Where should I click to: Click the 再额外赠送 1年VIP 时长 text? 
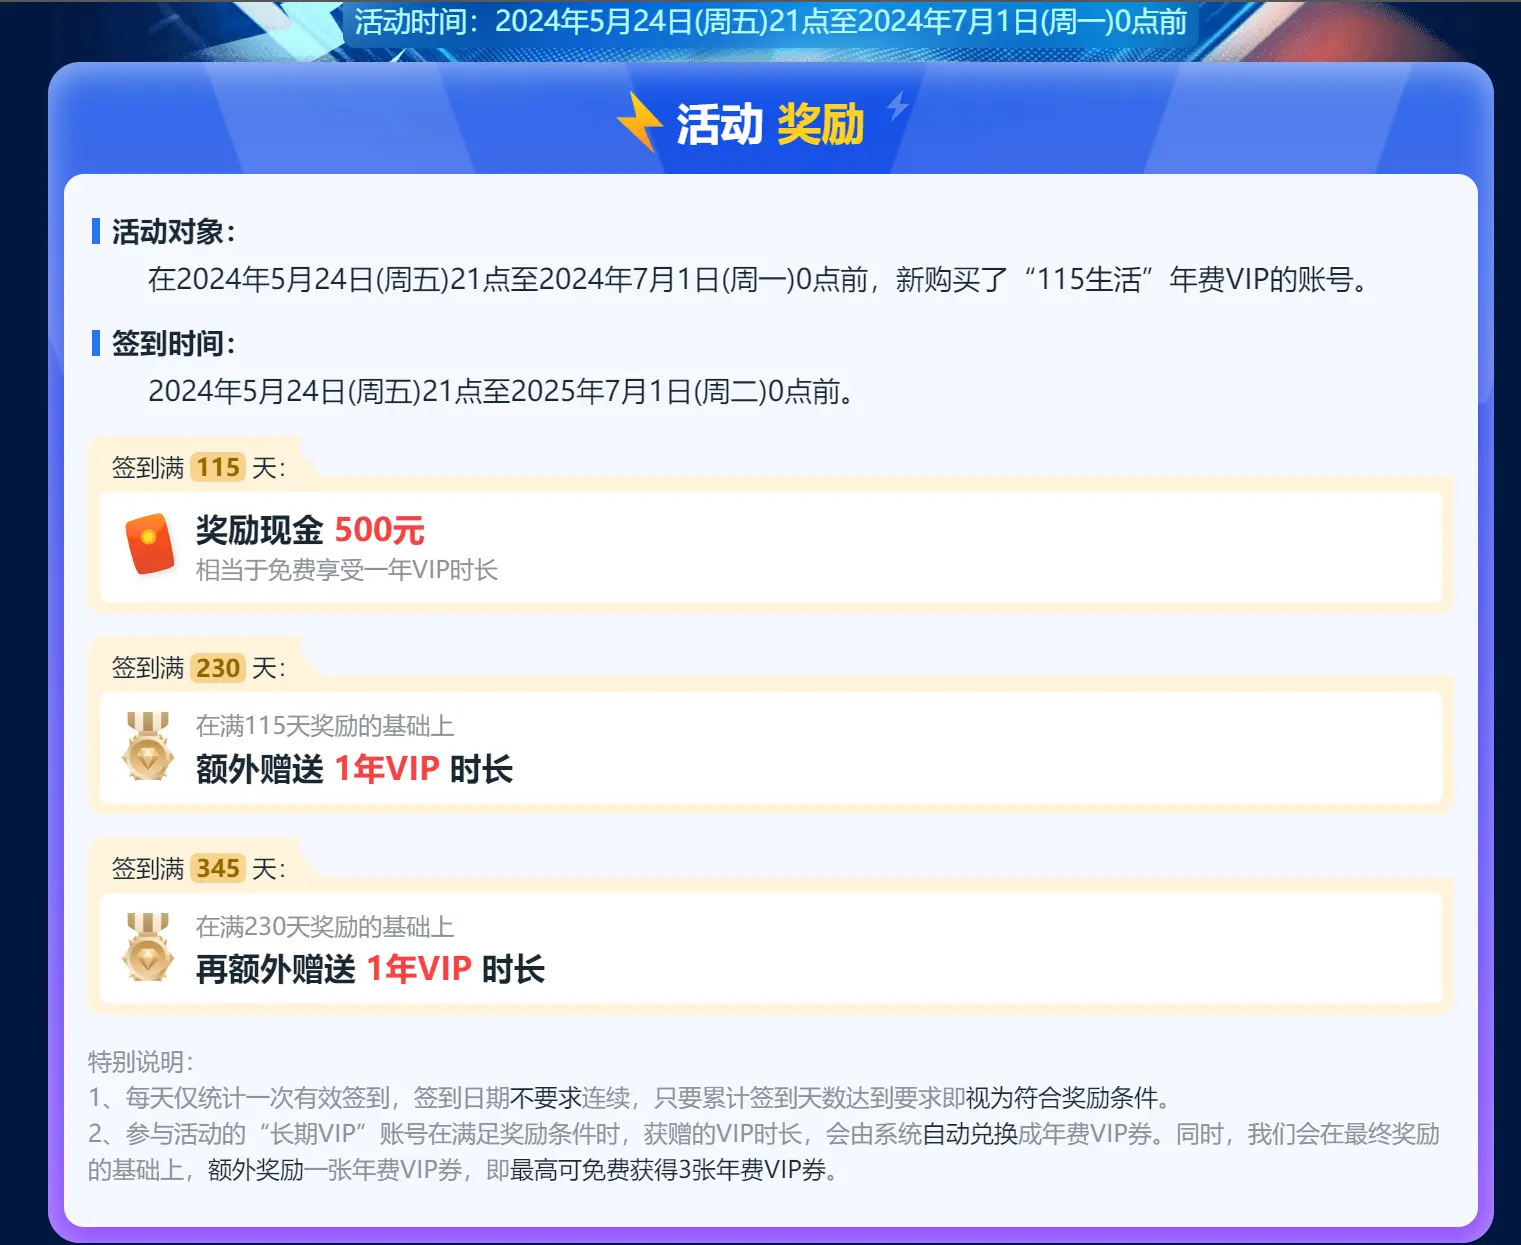pos(370,969)
